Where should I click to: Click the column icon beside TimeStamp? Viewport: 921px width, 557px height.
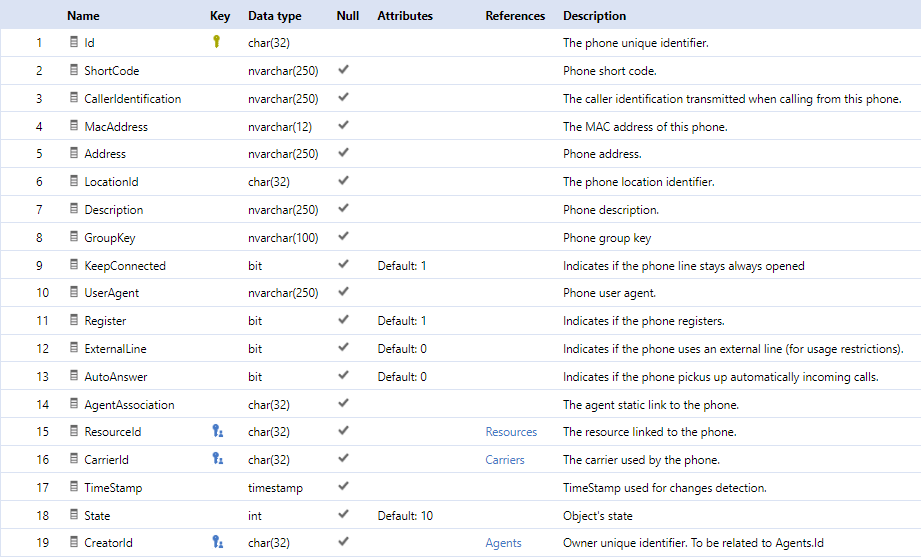point(73,486)
